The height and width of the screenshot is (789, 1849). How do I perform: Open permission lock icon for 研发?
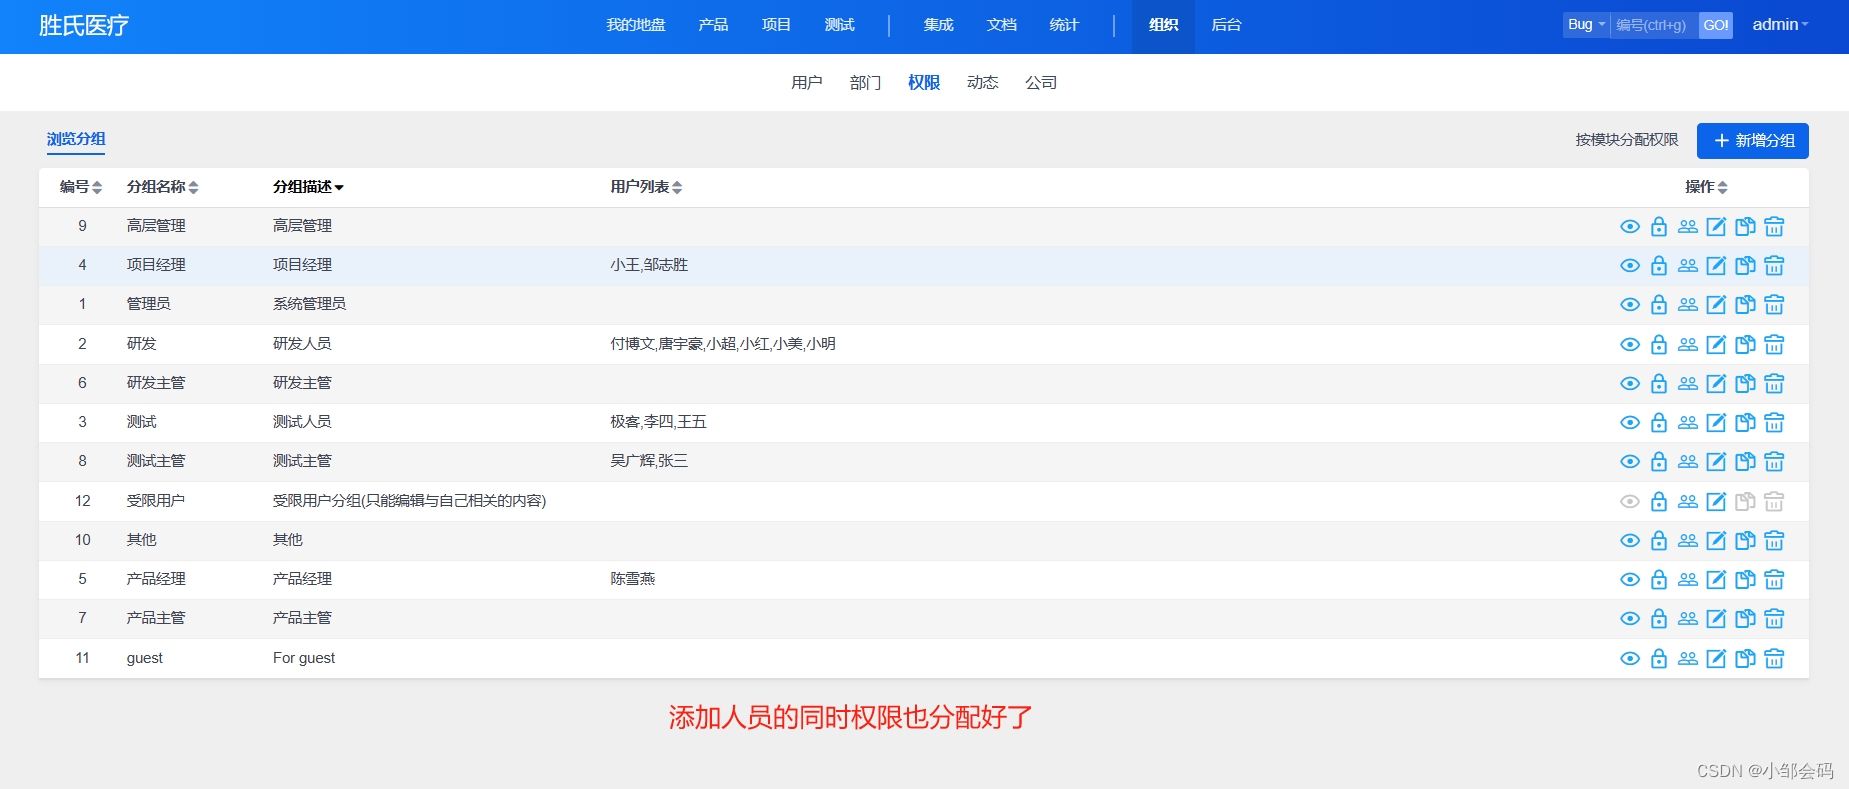1659,345
